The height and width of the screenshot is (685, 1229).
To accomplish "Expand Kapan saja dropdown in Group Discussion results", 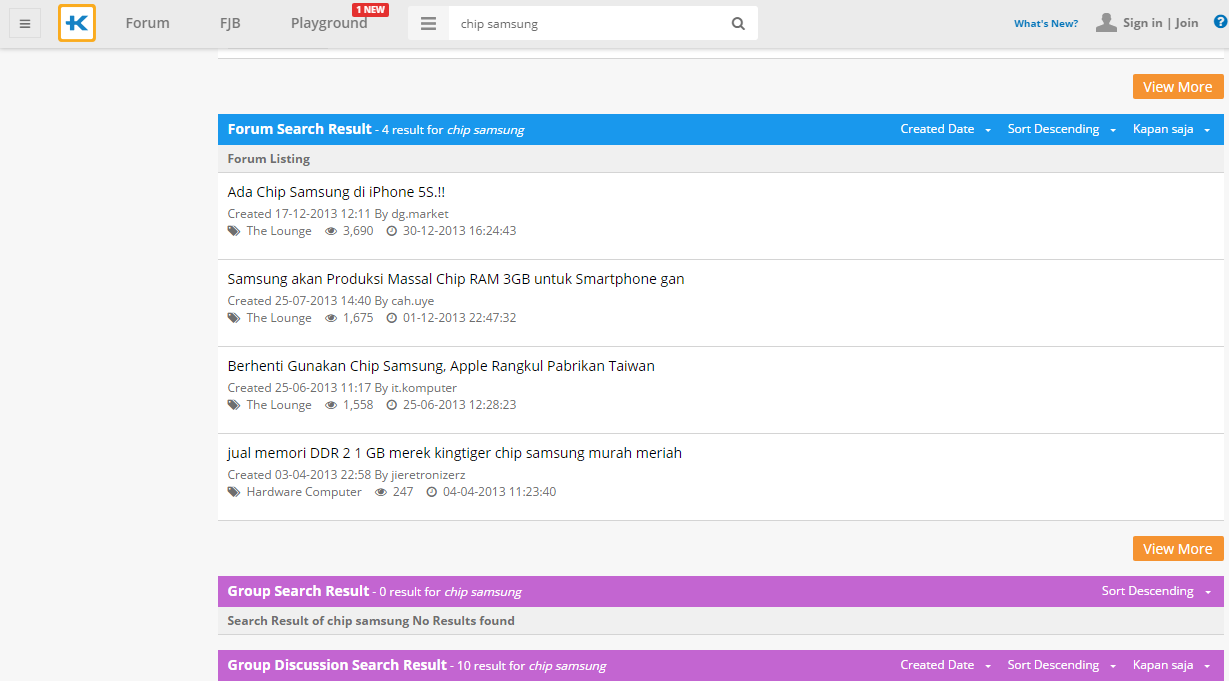I will (1171, 665).
